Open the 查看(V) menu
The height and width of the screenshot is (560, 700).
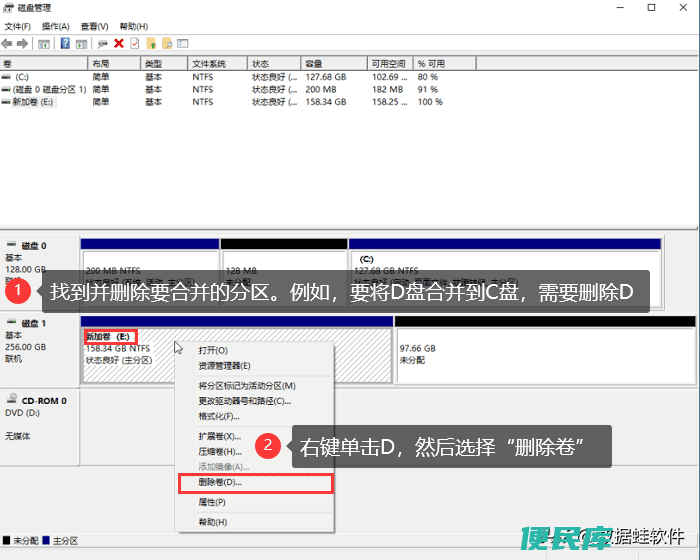(x=95, y=26)
